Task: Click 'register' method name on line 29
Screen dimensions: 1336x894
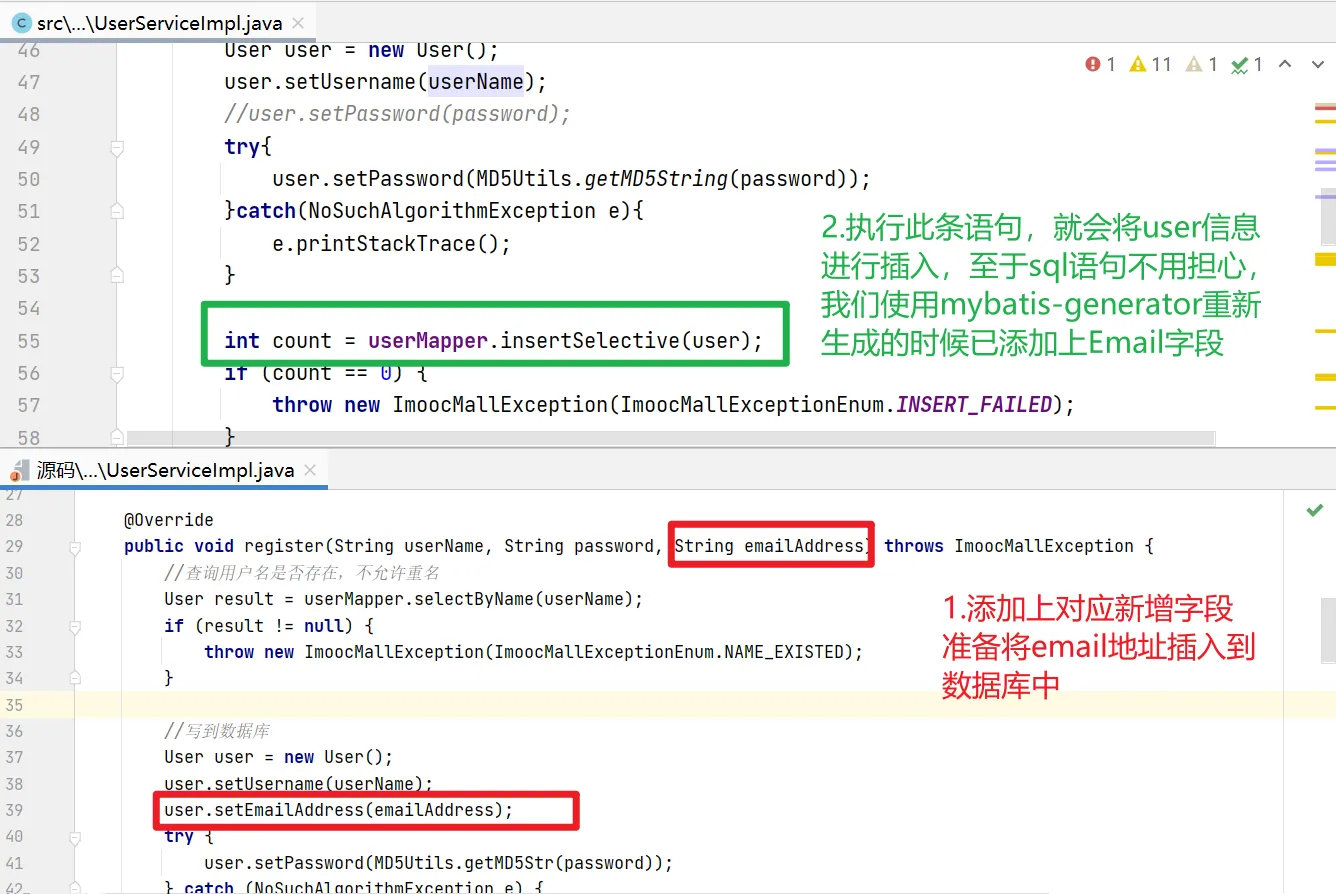Action: [284, 546]
